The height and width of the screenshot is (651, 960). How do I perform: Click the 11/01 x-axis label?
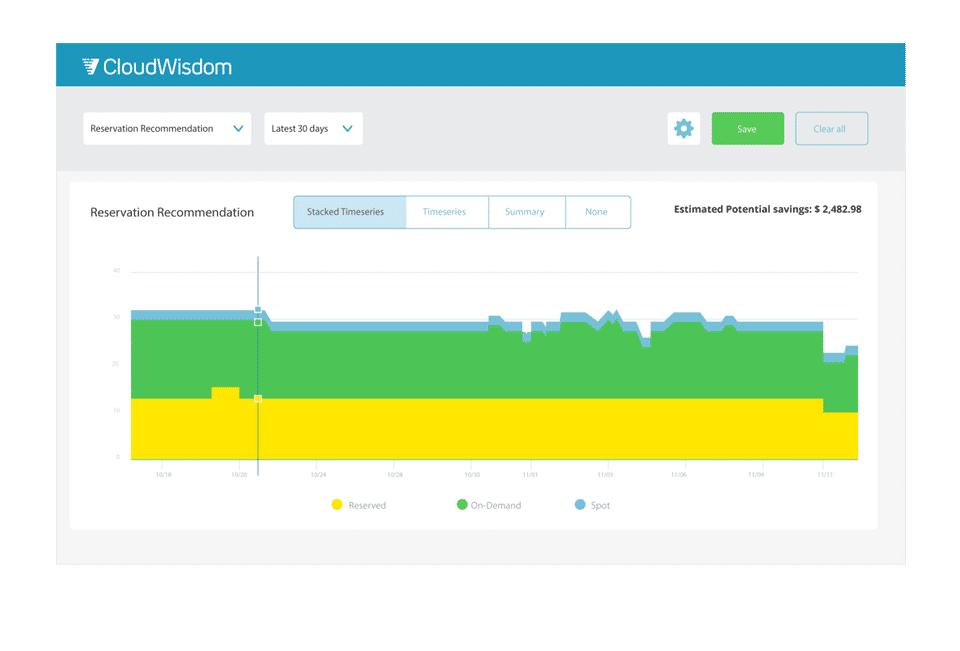530,475
